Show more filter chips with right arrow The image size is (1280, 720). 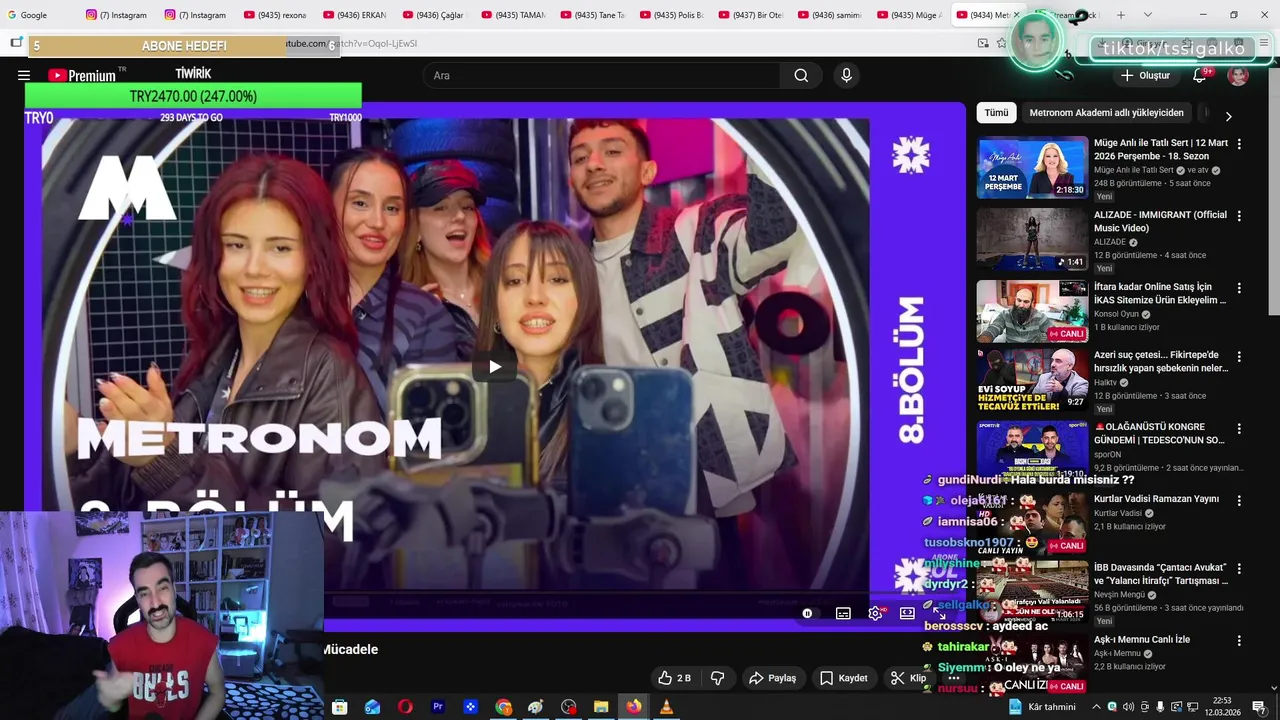1228,116
